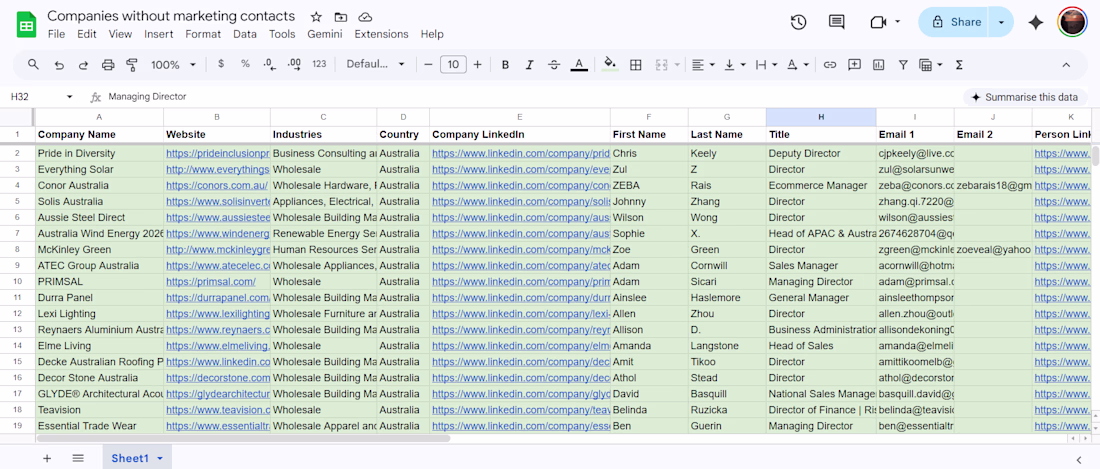Decrease decimal places
Image resolution: width=1100 pixels, height=469 pixels.
tap(269, 64)
